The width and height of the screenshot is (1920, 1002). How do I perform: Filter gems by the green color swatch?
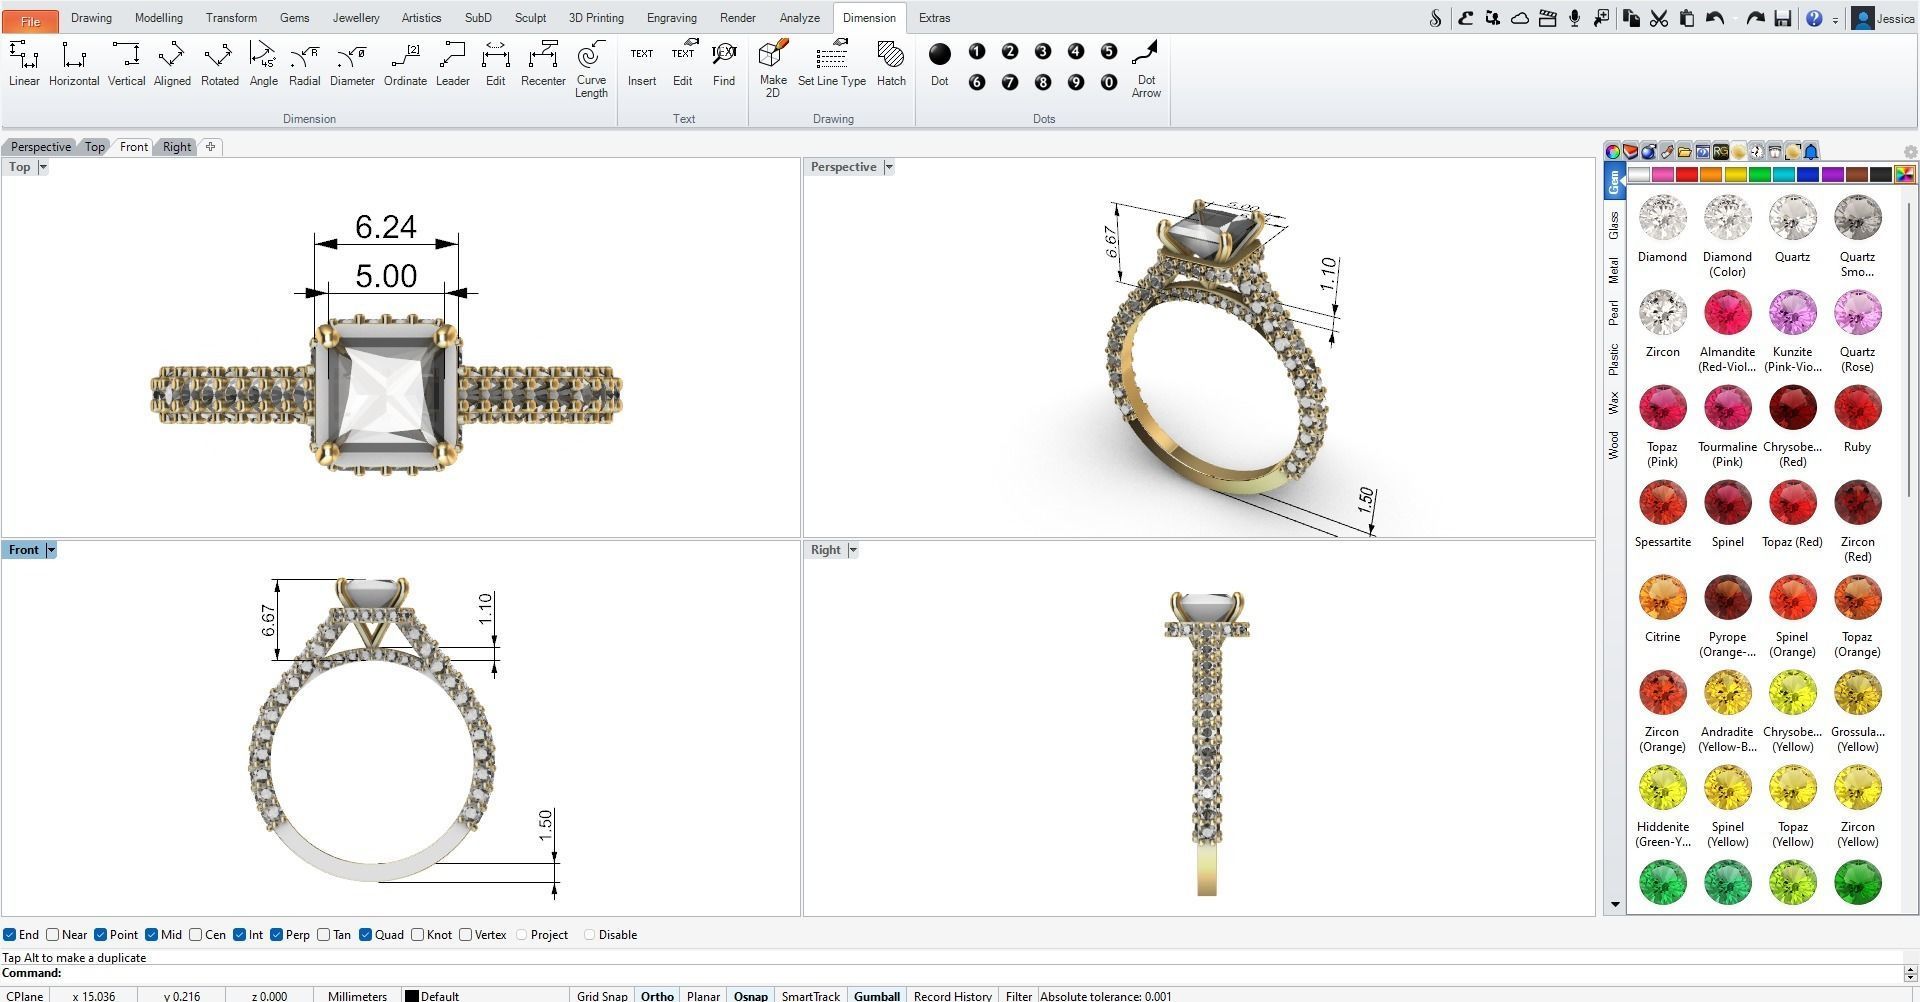[x=1760, y=175]
